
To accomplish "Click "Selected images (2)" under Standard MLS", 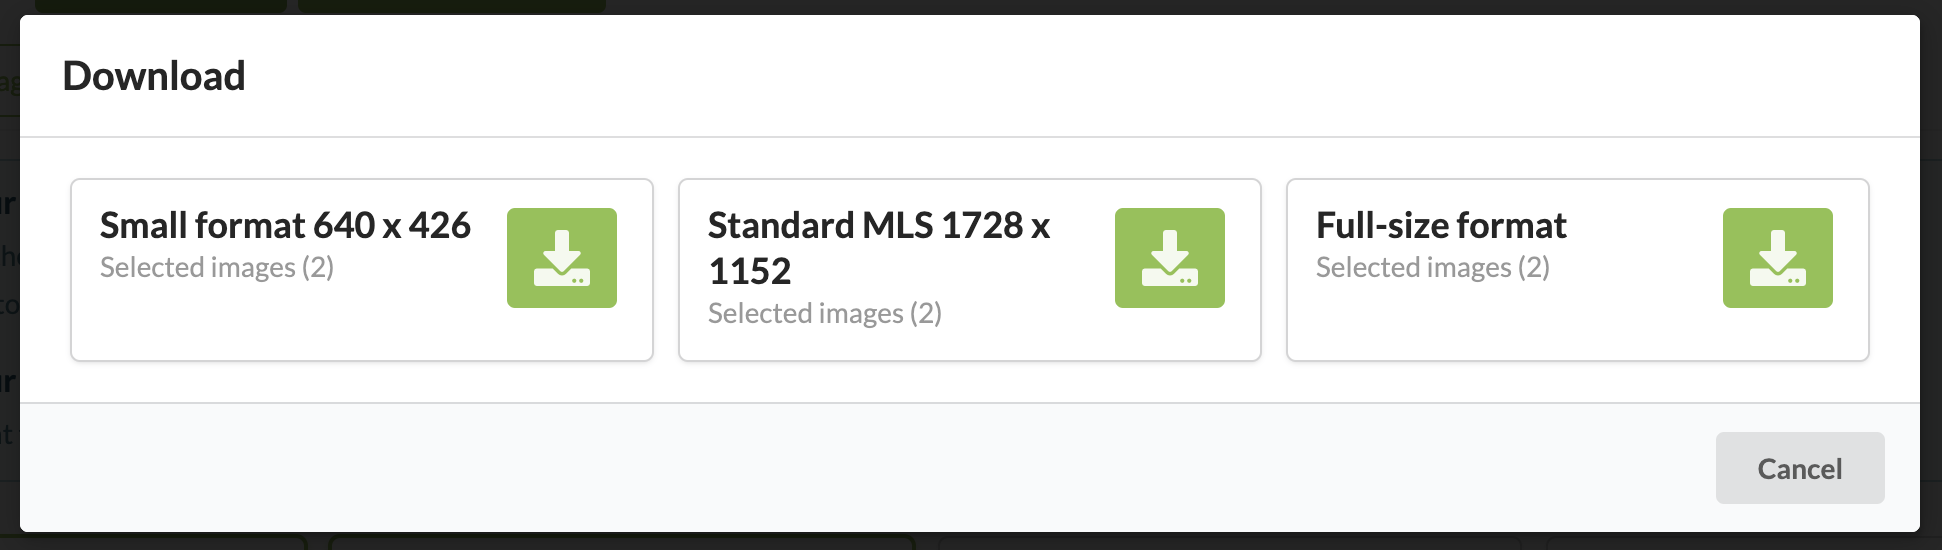I will [825, 314].
